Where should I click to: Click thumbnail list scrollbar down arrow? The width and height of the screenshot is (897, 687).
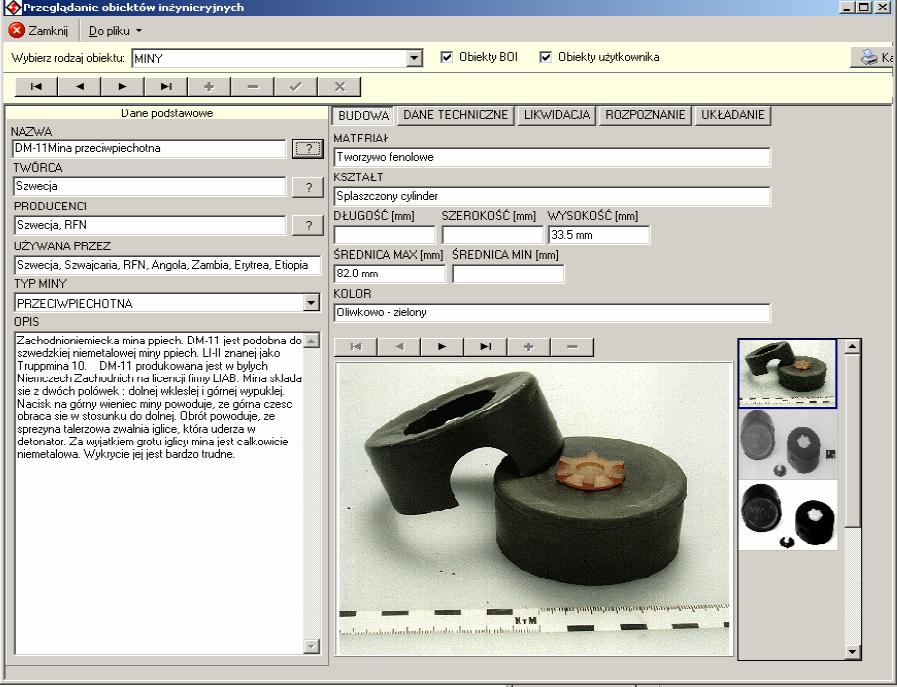coord(852,652)
